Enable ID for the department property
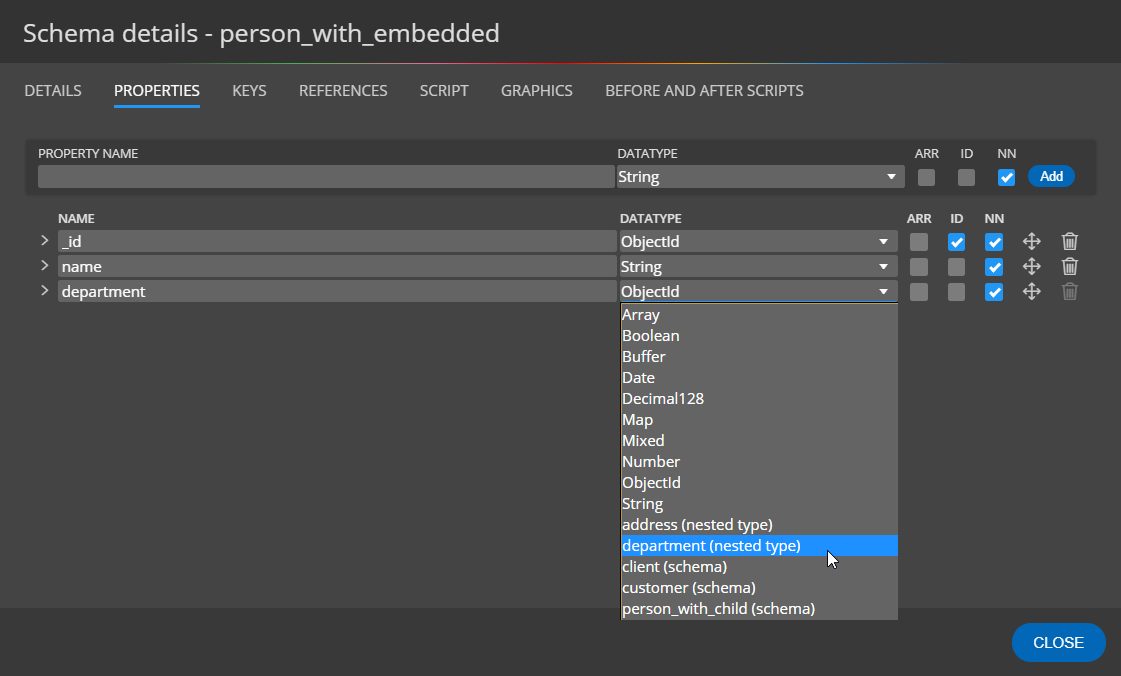This screenshot has width=1121, height=676. tap(956, 292)
